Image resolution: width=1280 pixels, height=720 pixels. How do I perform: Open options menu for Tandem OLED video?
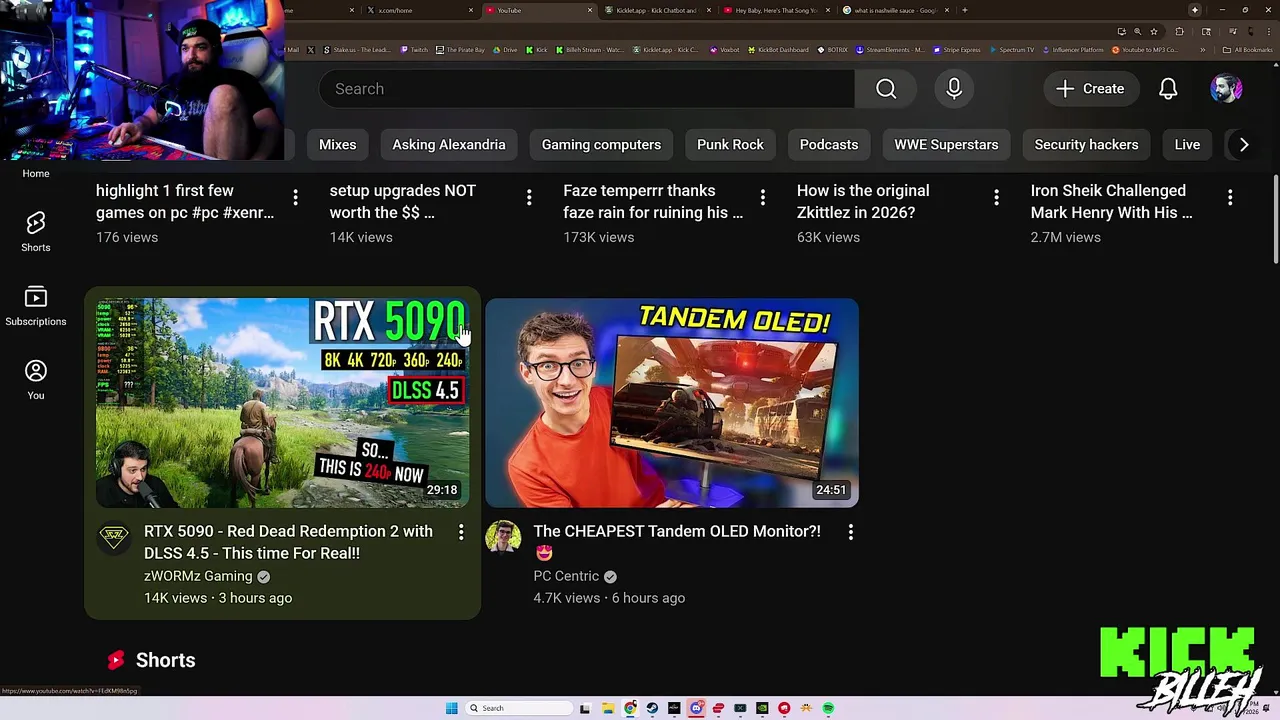[851, 533]
